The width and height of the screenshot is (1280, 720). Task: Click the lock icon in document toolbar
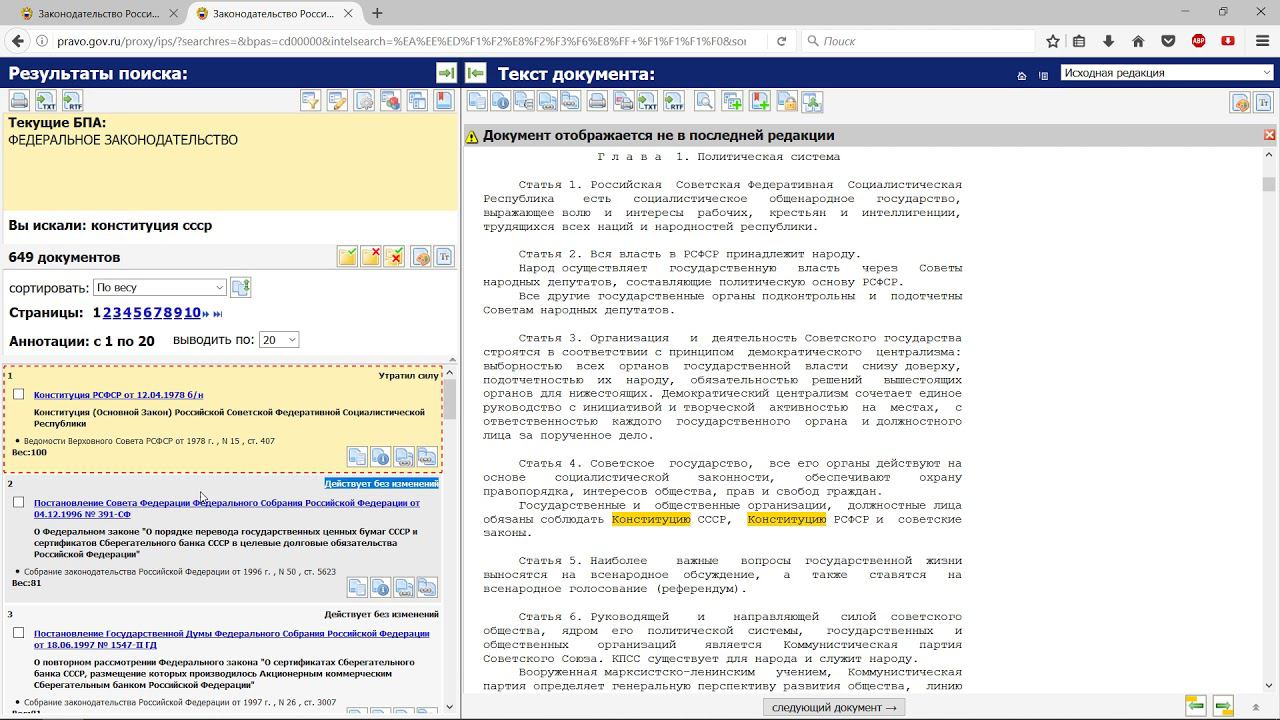click(x=786, y=101)
